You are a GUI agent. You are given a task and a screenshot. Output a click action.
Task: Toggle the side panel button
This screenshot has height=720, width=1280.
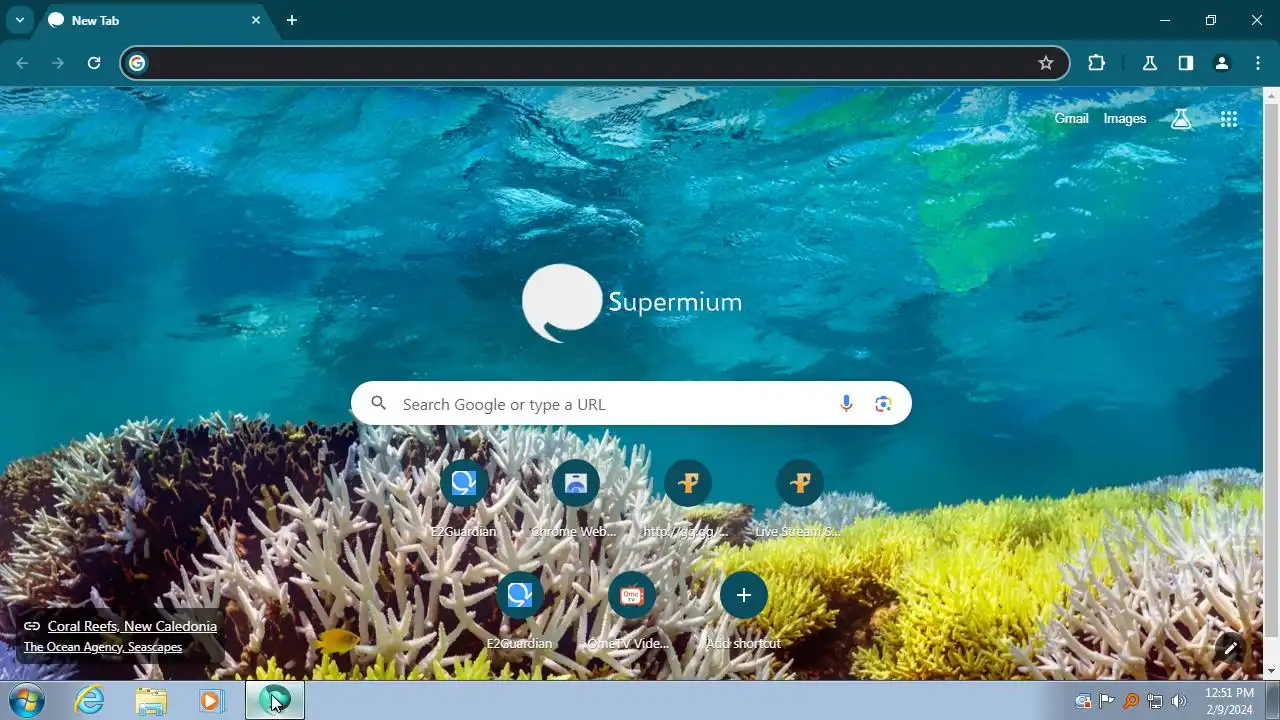pos(1186,63)
